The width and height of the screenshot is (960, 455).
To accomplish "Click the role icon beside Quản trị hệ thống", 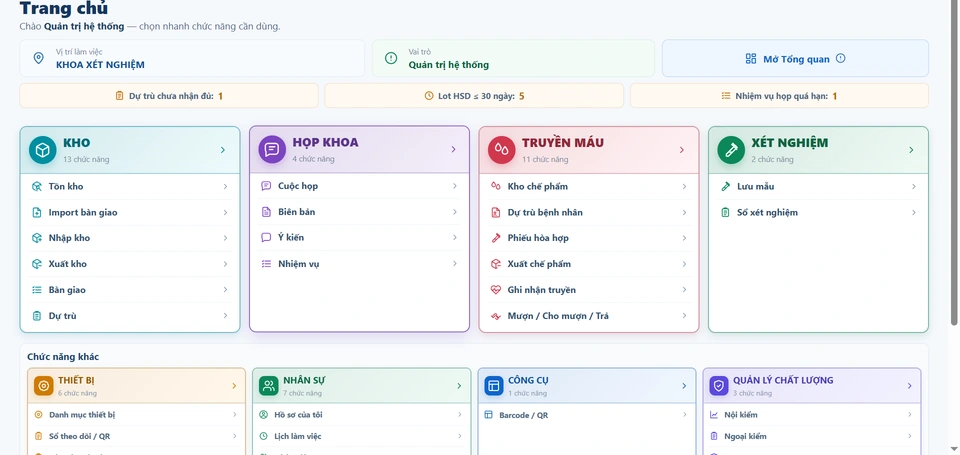I will pyautogui.click(x=391, y=58).
